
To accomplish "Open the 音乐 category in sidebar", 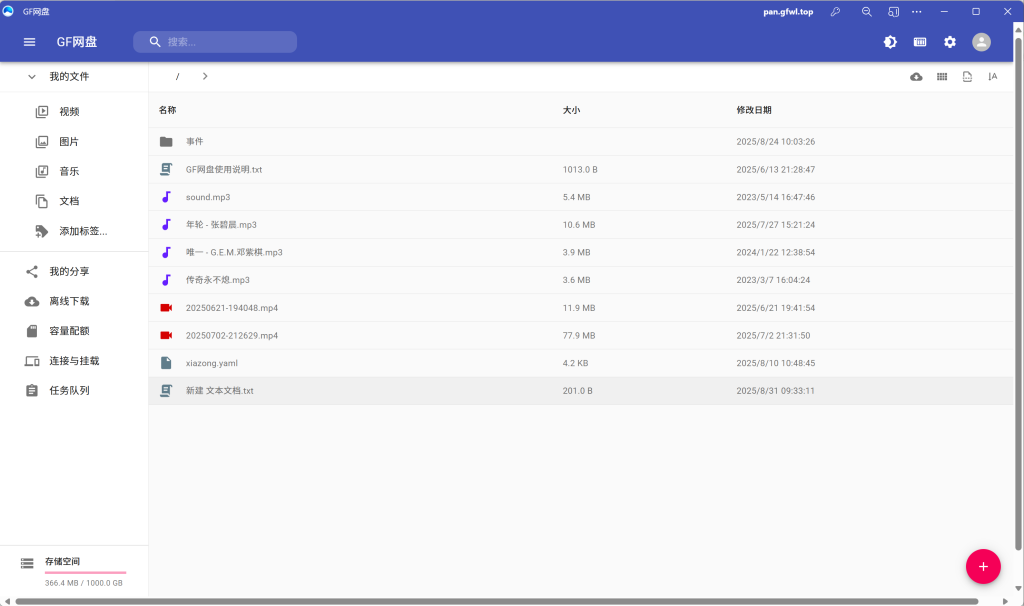I will coord(69,172).
